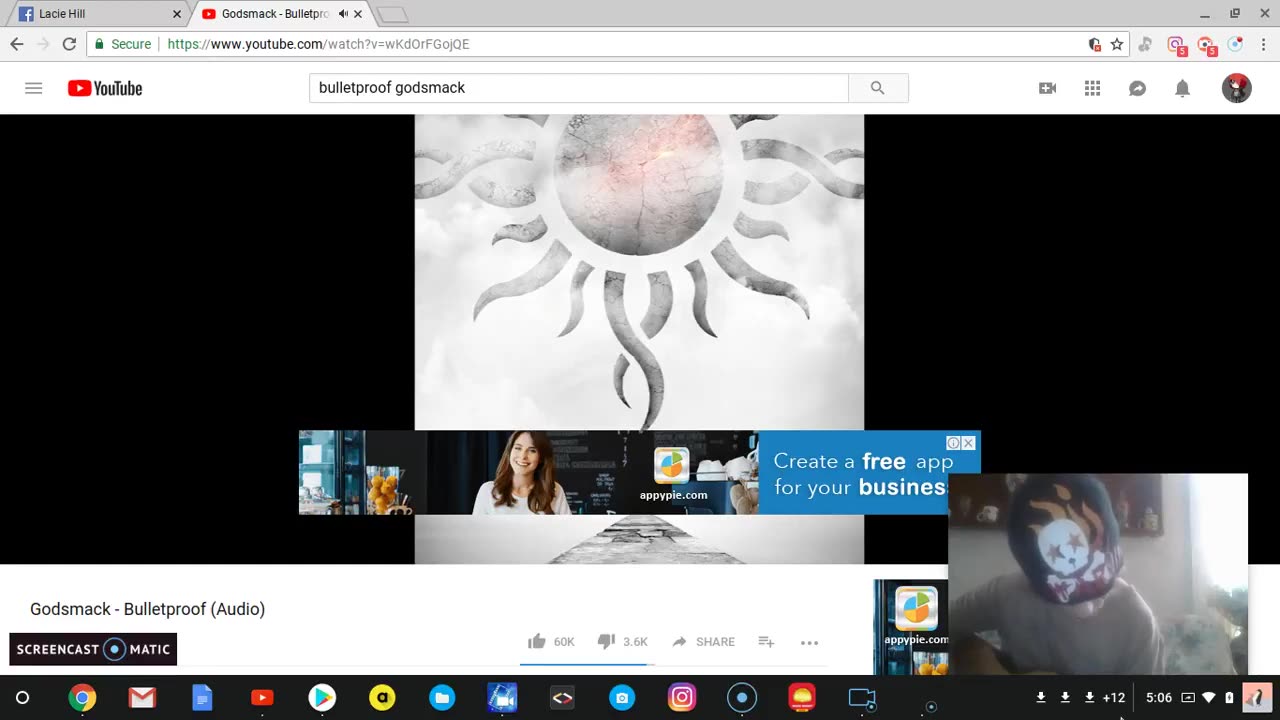Viewport: 1280px width, 720px height.
Task: Open the YouTube account avatar menu
Action: tap(1237, 88)
